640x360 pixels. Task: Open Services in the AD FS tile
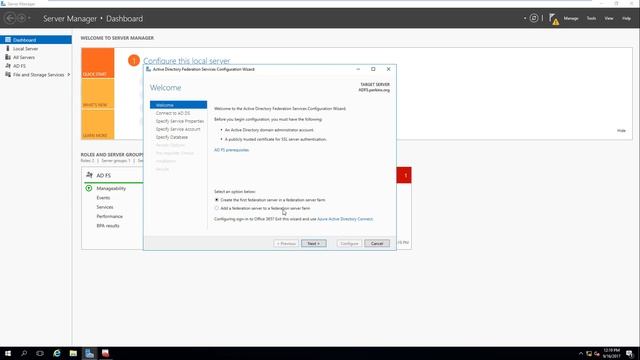coord(105,207)
